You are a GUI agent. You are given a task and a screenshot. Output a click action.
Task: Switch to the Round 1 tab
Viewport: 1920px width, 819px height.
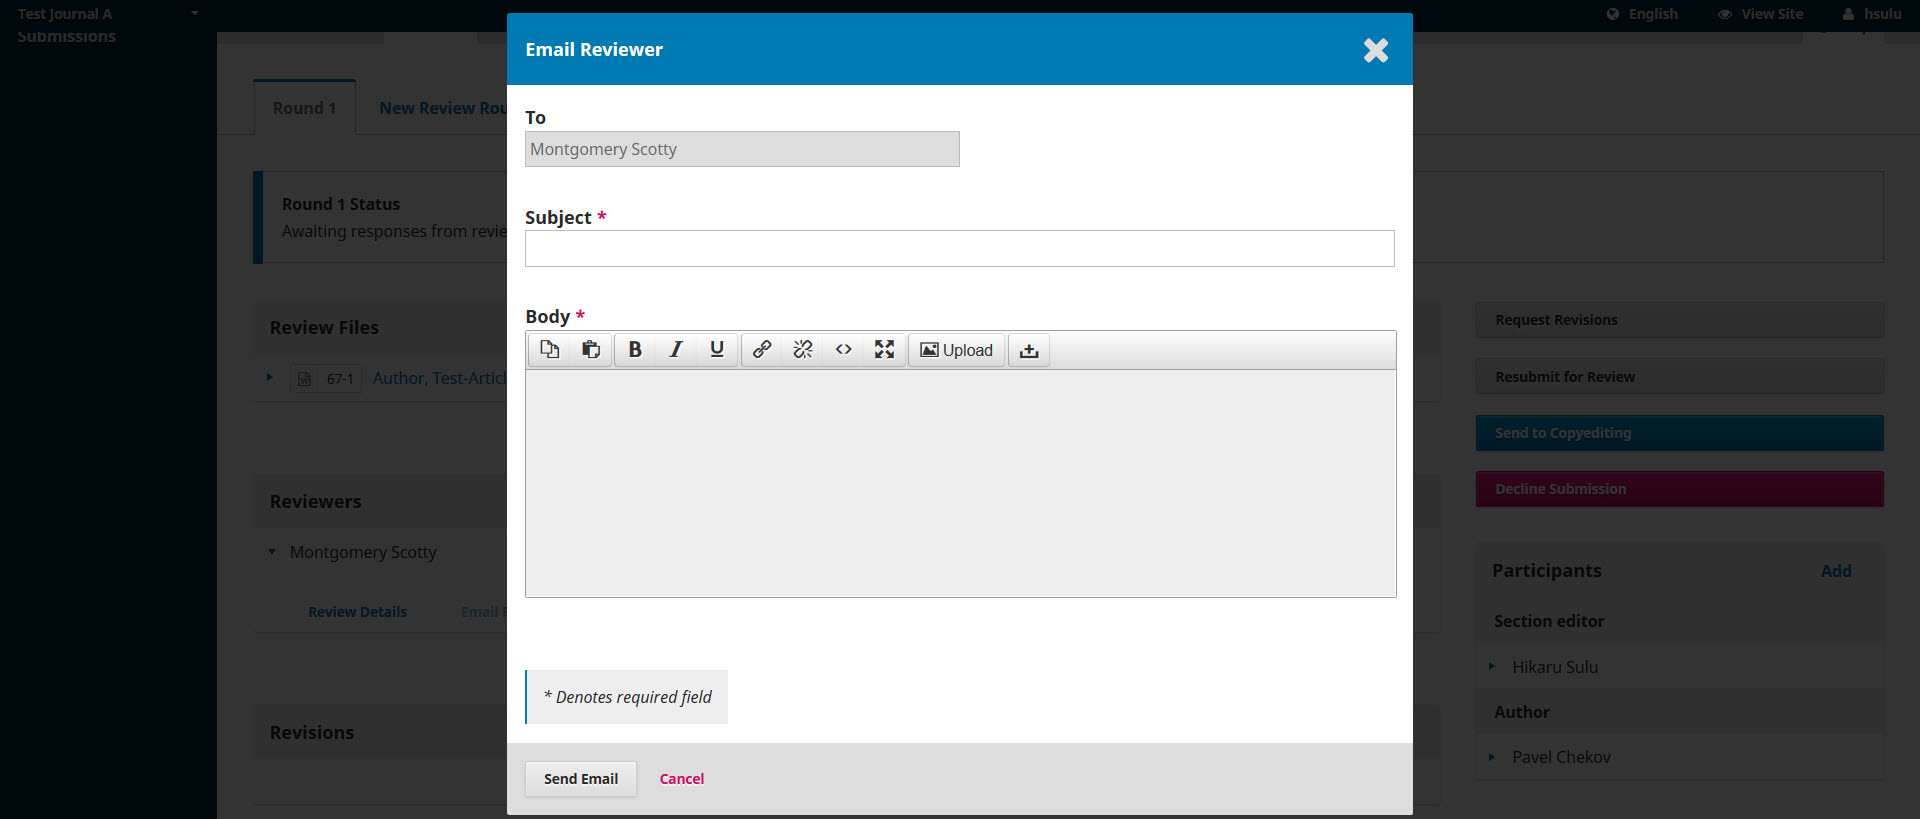pyautogui.click(x=304, y=108)
